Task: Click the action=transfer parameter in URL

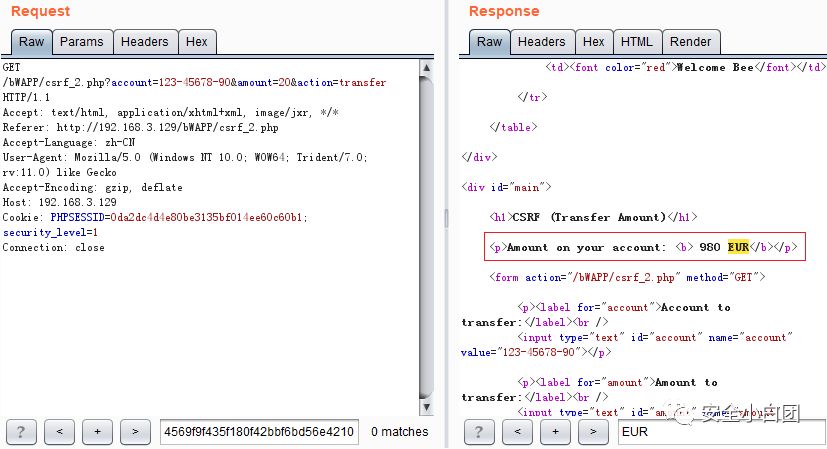Action: pyautogui.click(x=341, y=82)
